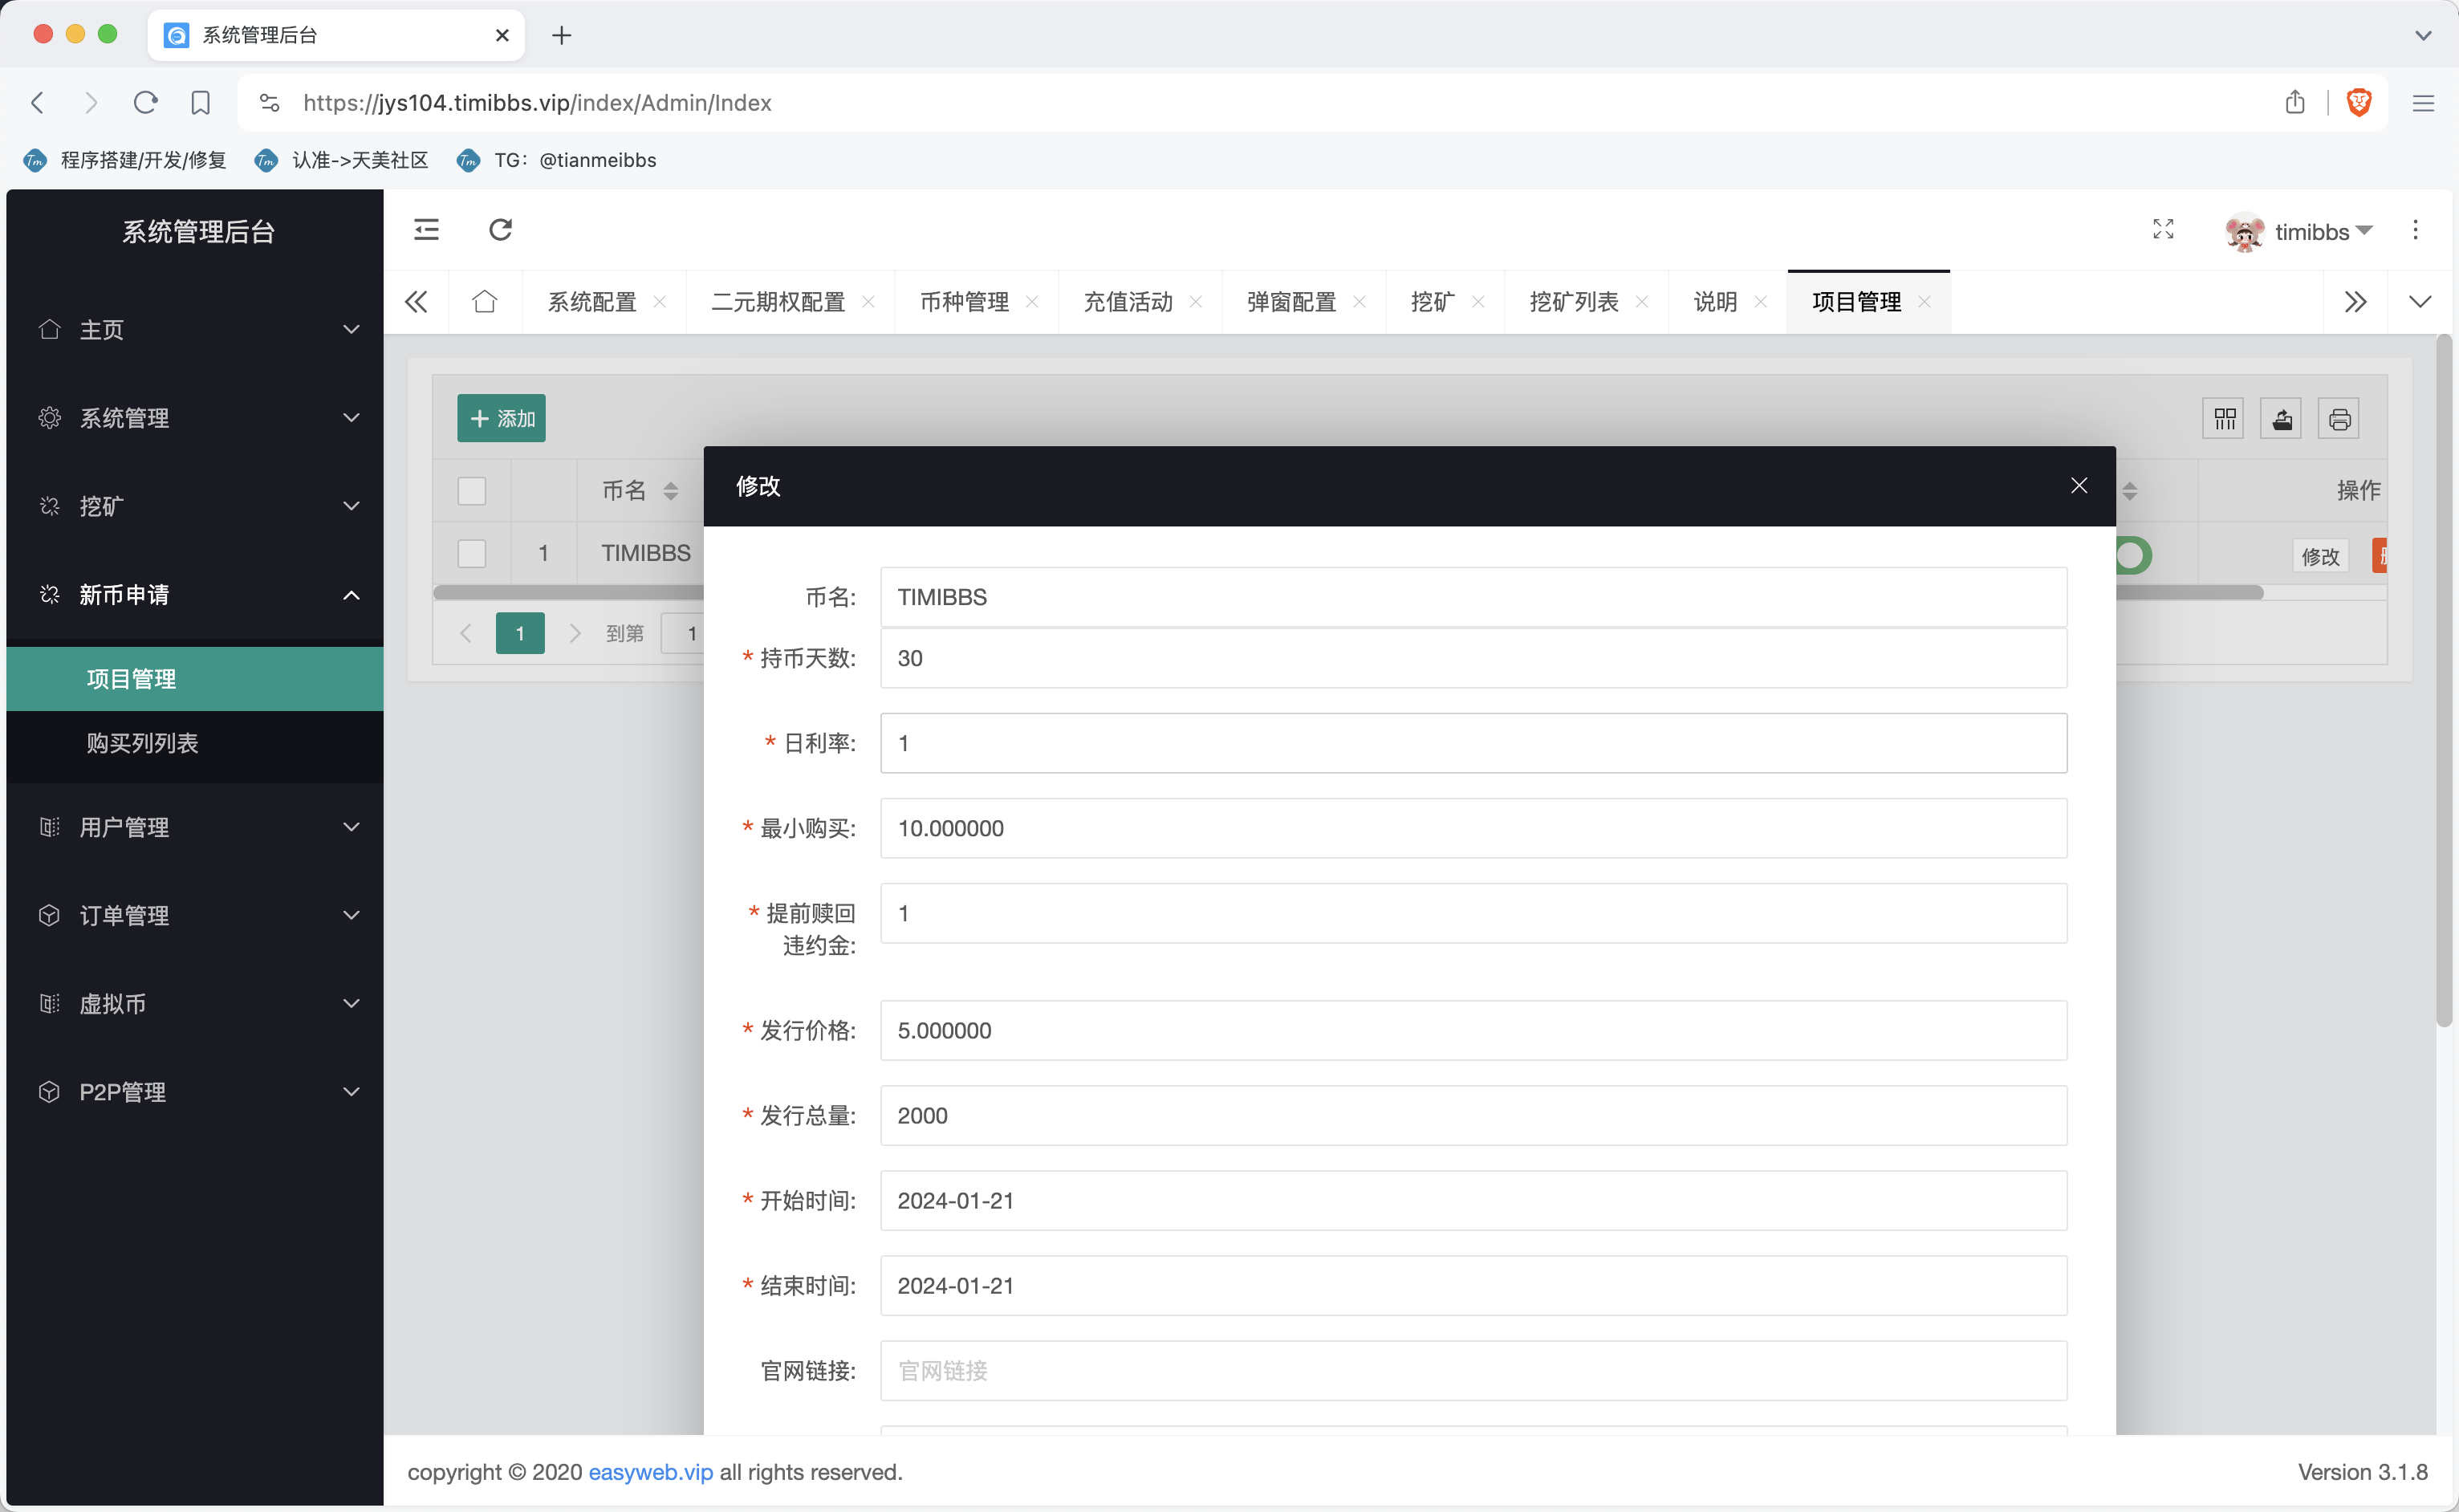Expand the 主页 sidebar menu

click(x=195, y=329)
